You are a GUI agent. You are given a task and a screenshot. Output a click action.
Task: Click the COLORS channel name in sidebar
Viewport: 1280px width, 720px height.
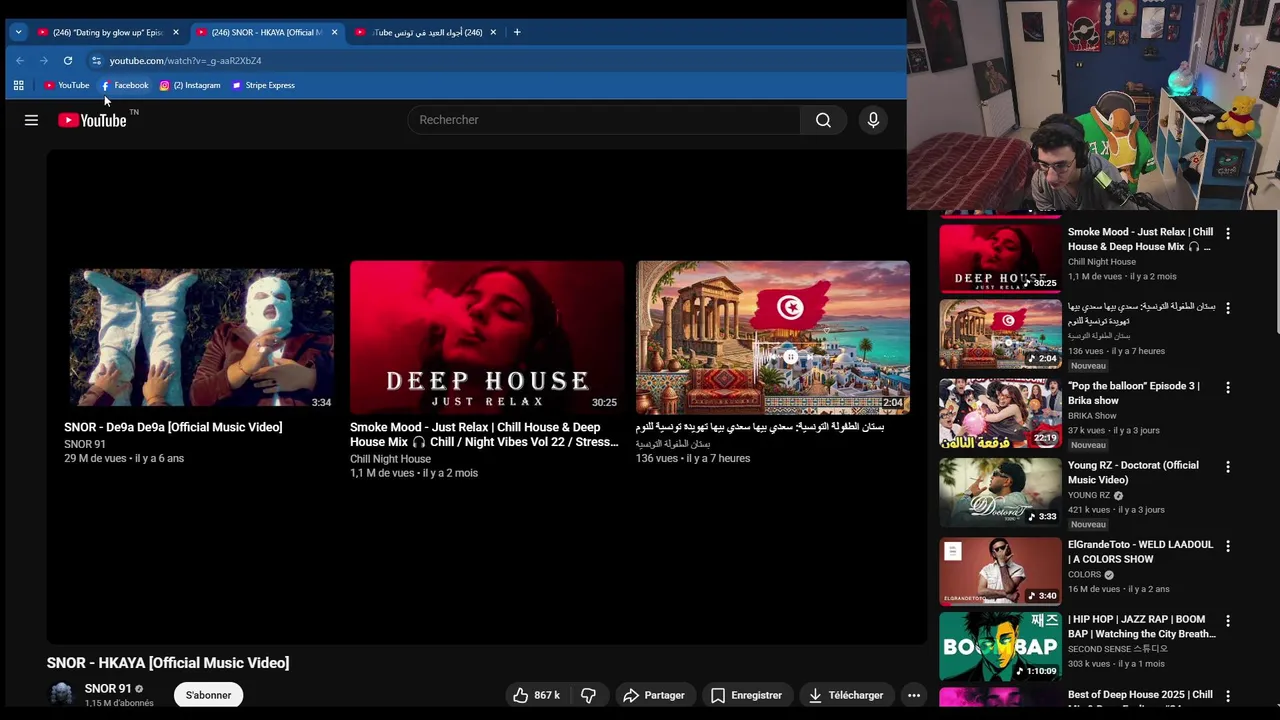[1084, 575]
